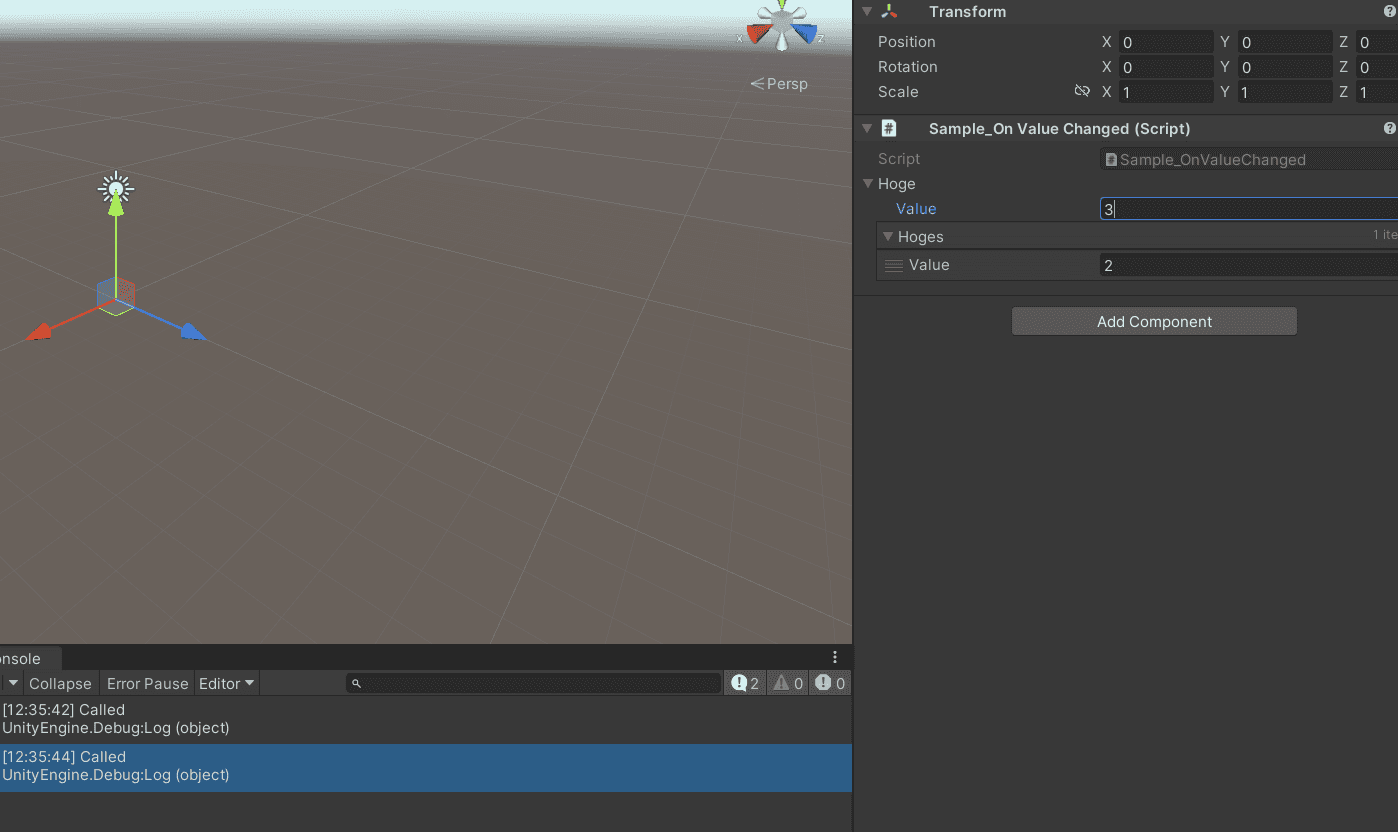The height and width of the screenshot is (832, 1398).
Task: Open the Clear options dropdown arrow
Action: [x=13, y=684]
